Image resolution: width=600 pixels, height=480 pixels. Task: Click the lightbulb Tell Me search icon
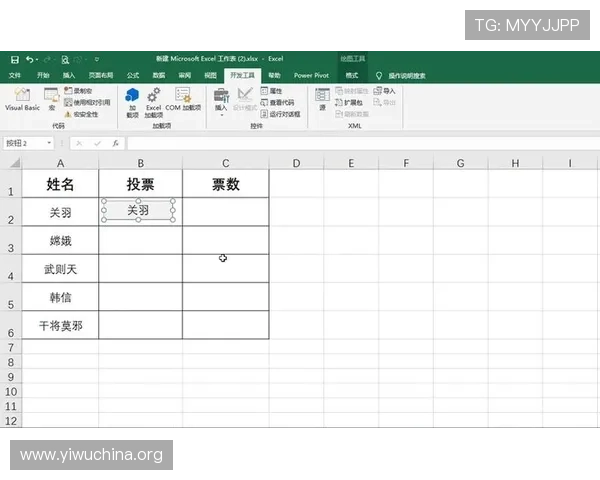(x=379, y=76)
